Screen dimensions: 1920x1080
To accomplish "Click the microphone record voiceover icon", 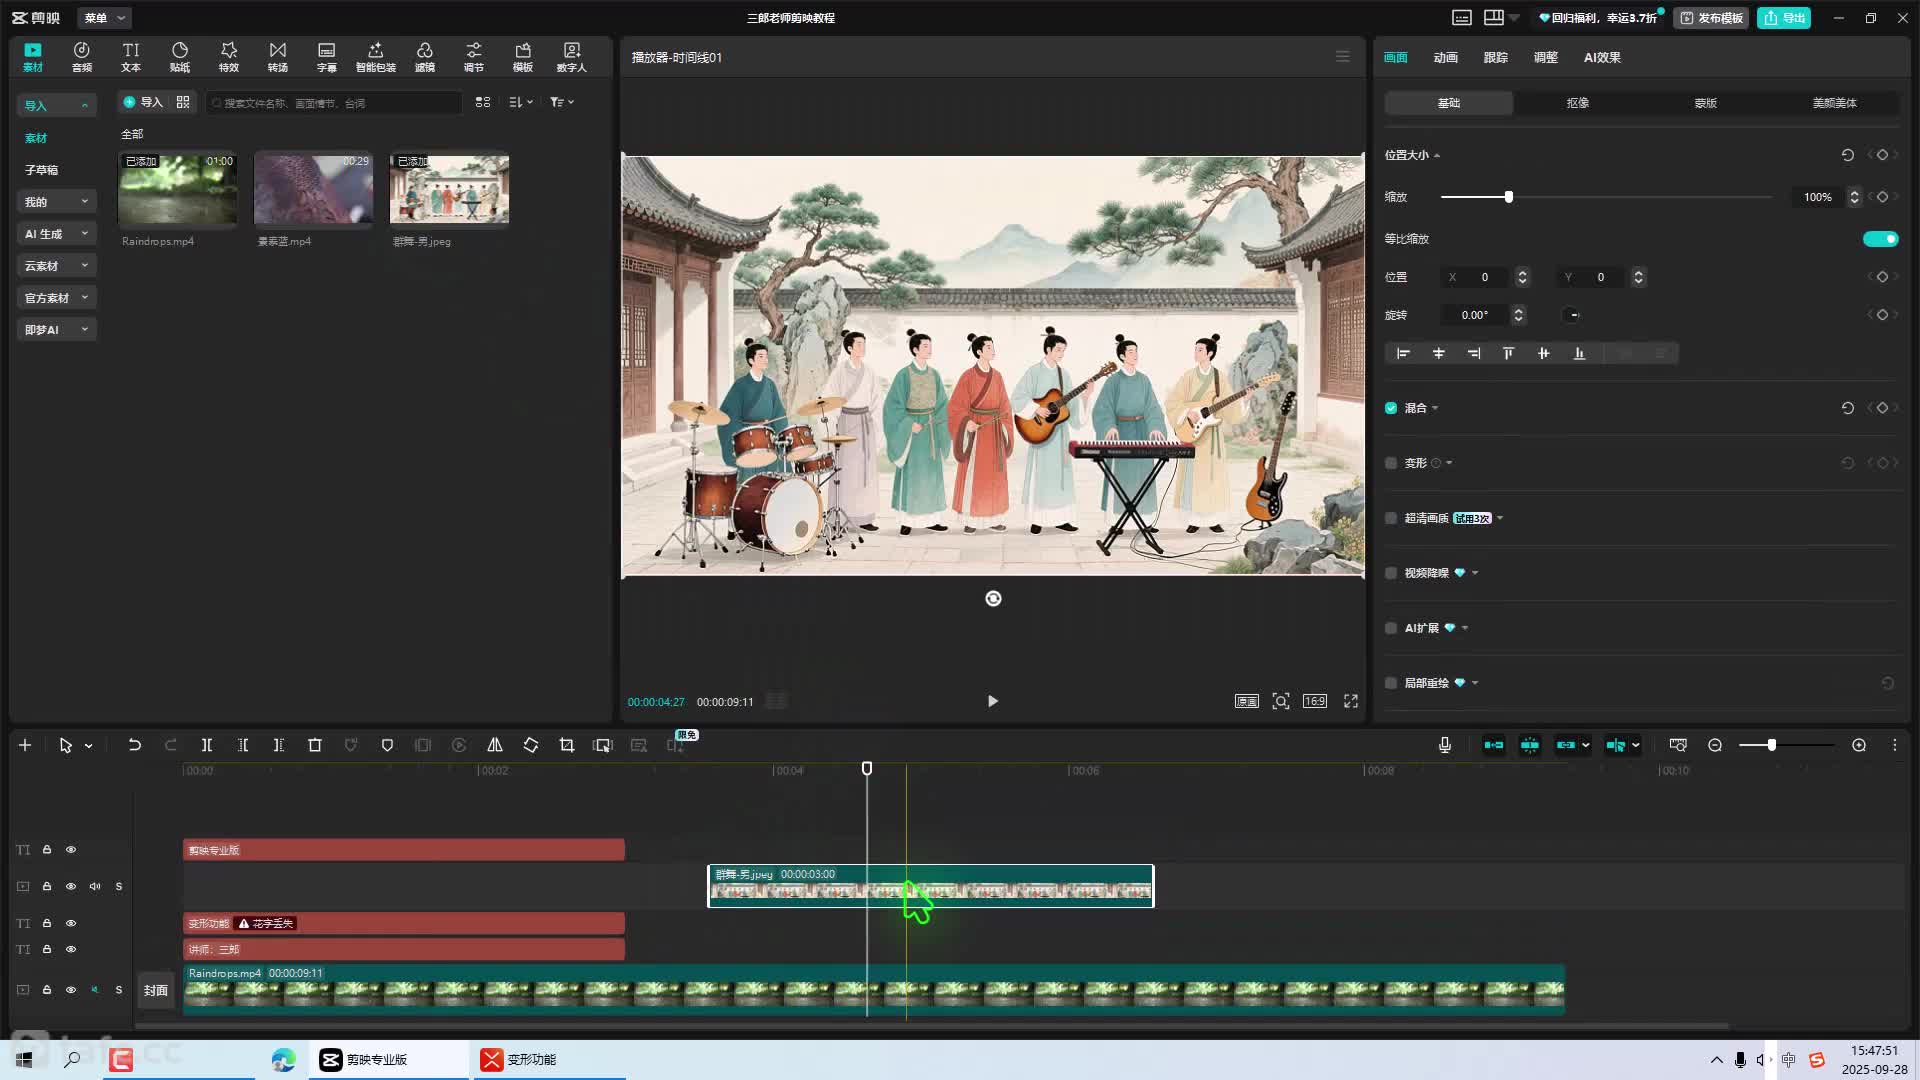I will (1445, 745).
